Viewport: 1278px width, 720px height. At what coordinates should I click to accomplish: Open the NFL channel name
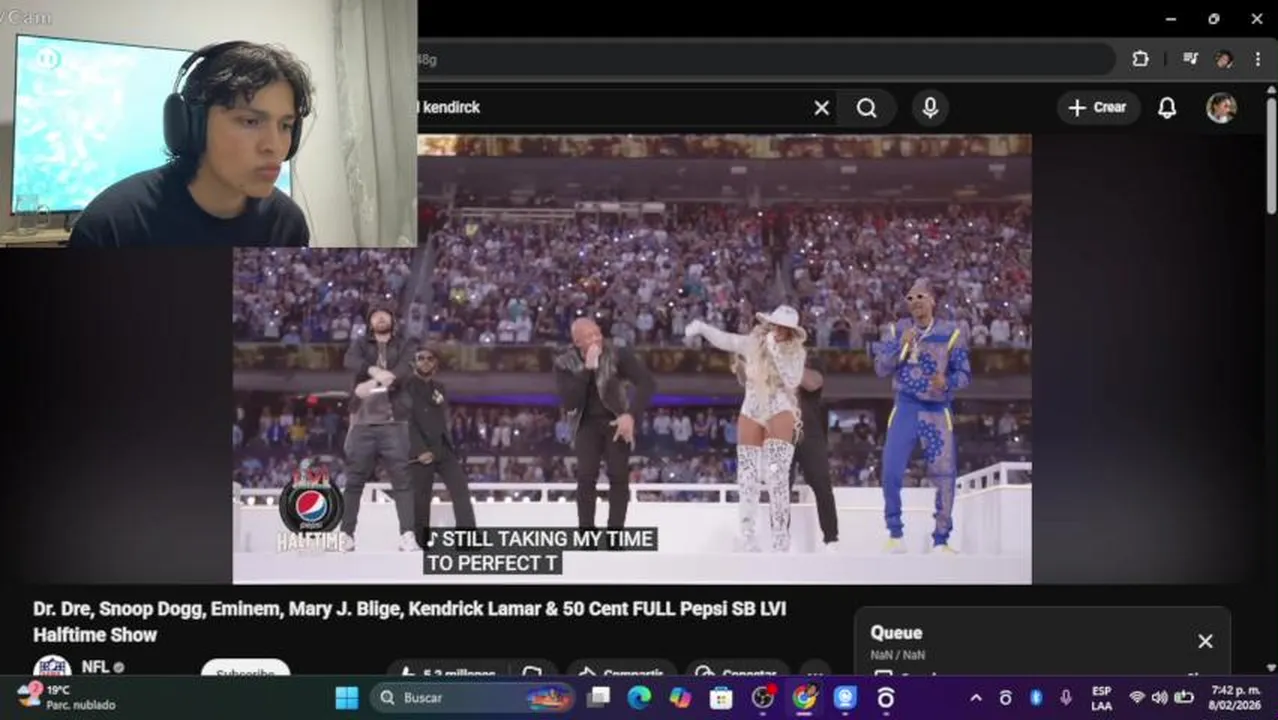tap(95, 667)
